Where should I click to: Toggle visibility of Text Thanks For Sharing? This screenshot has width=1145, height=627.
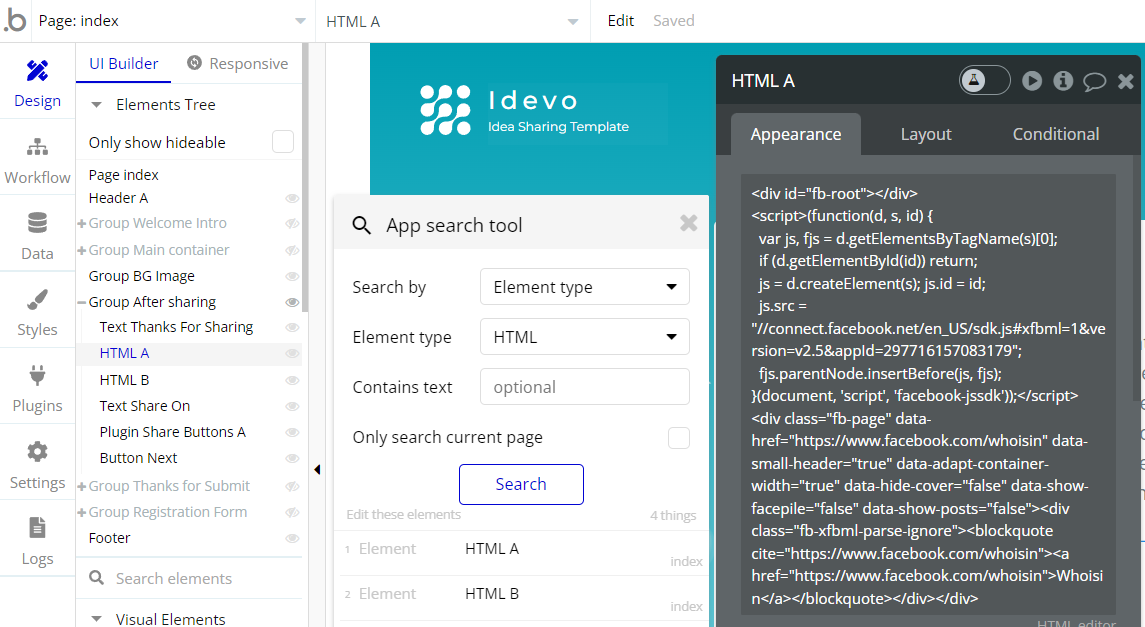(x=292, y=328)
